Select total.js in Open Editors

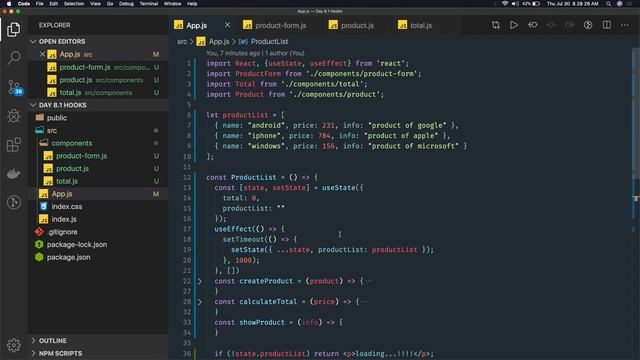[x=98, y=93]
